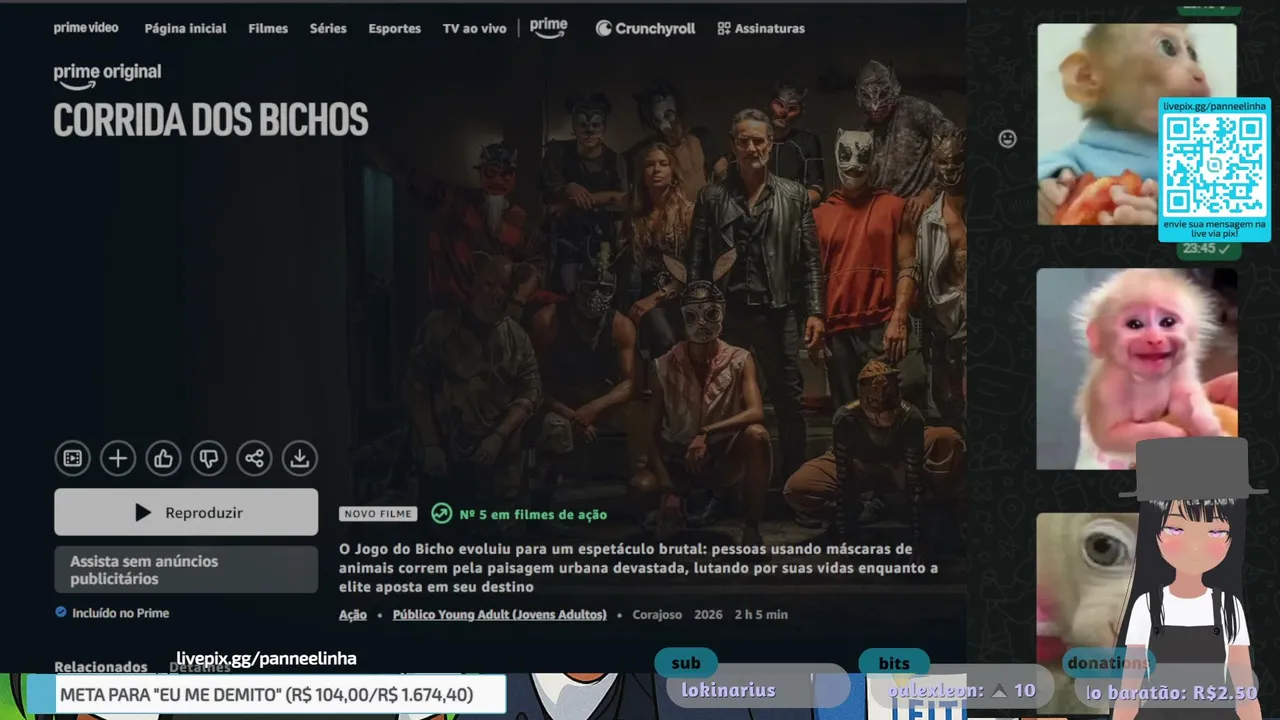Click the blue checkmark next to Incluído no Prime
1280x720 pixels.
pos(61,613)
